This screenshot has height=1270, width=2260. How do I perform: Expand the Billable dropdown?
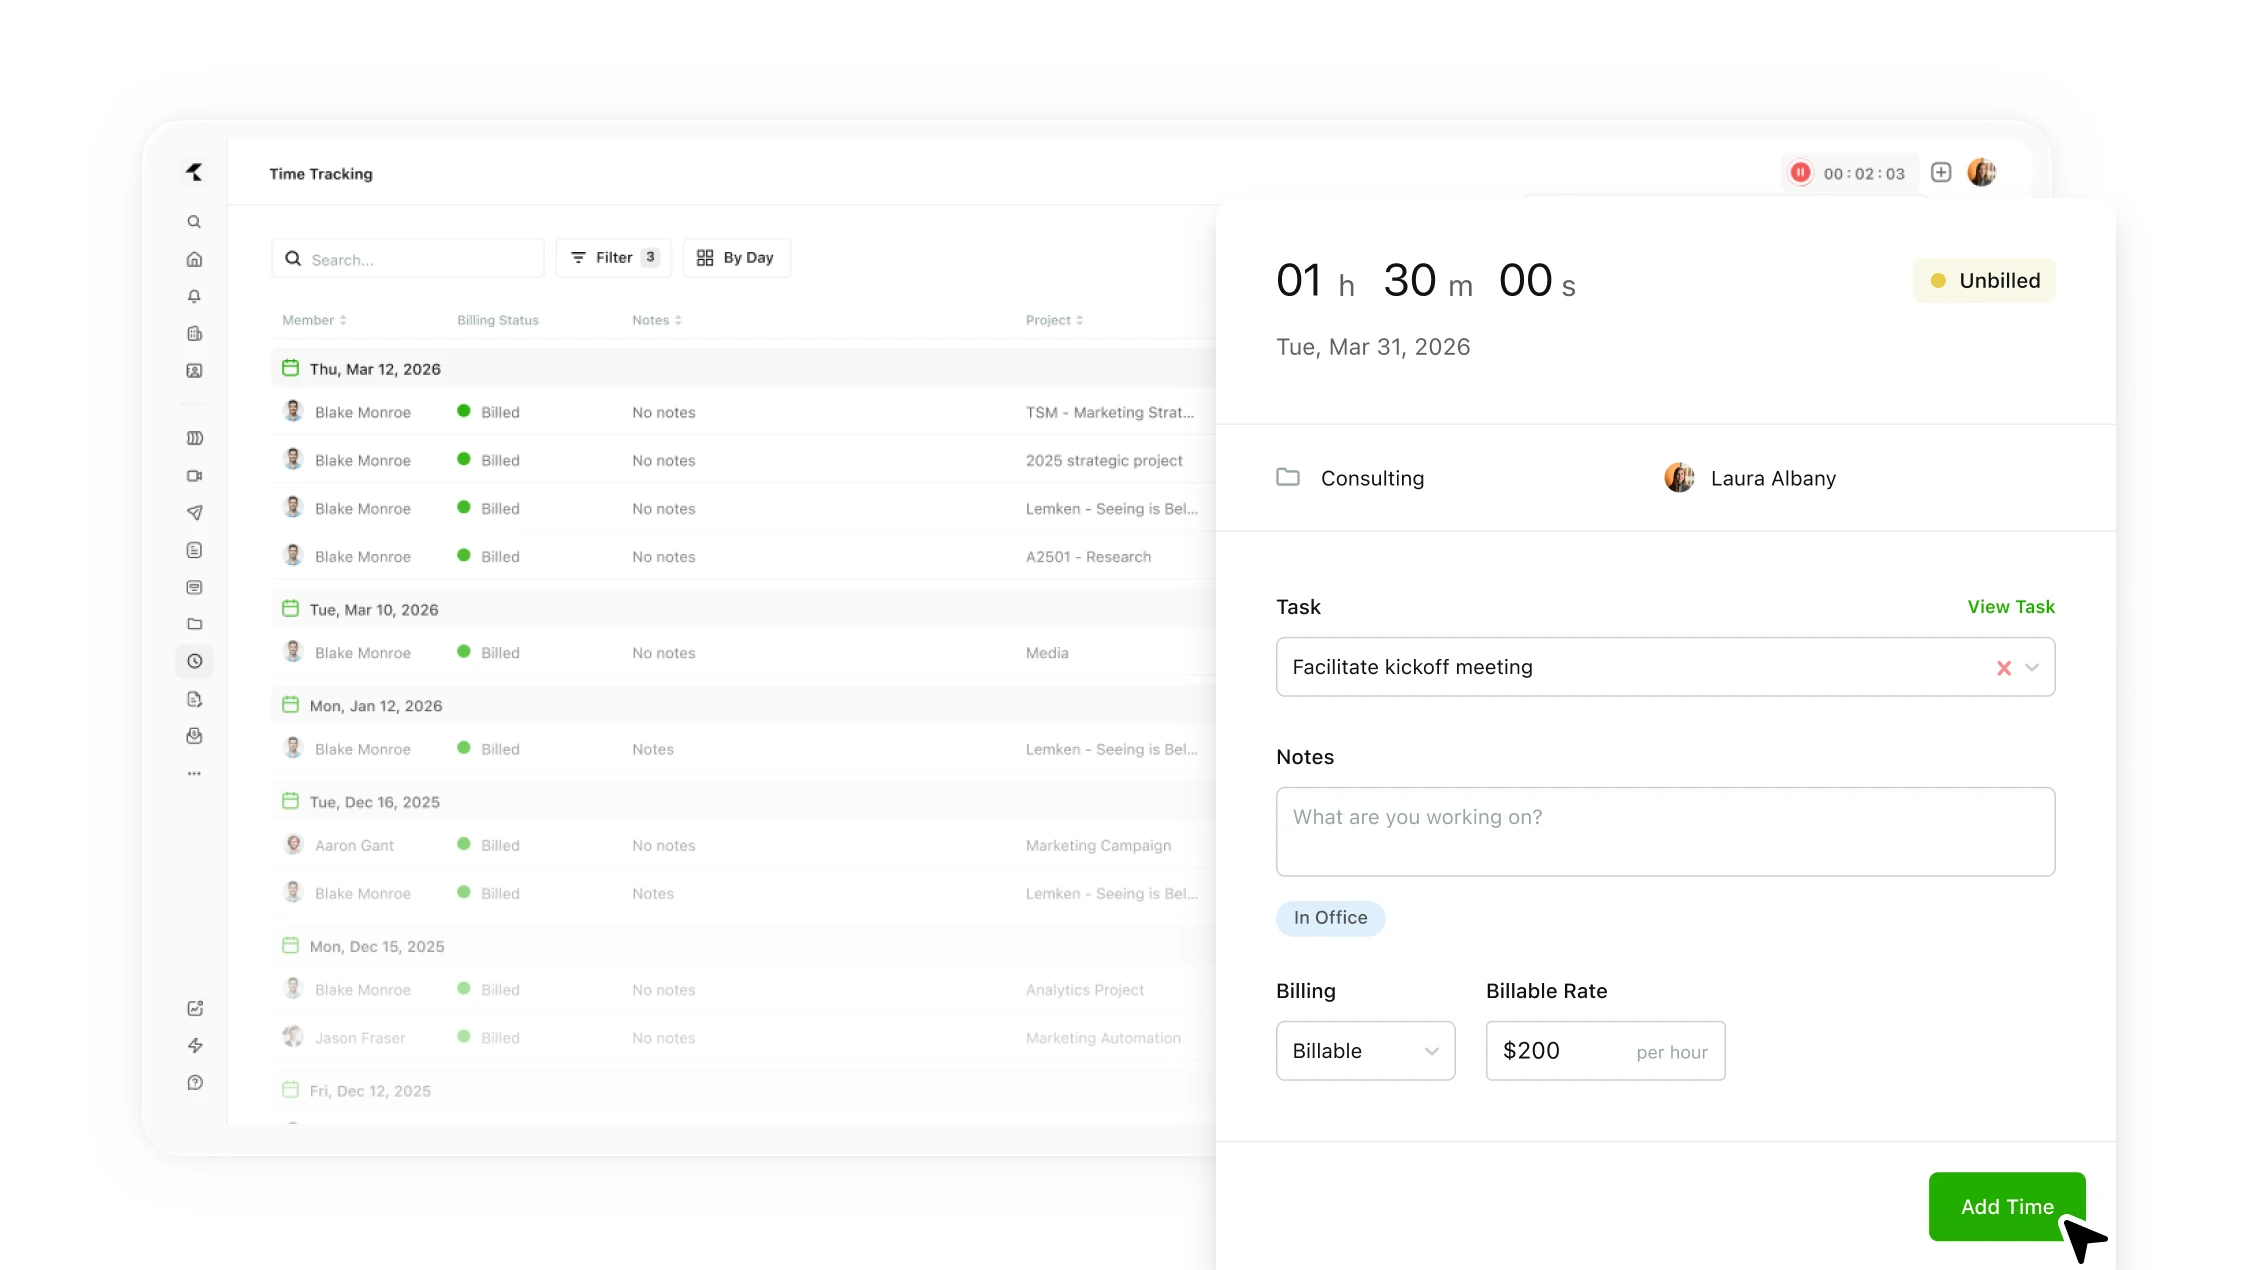[1365, 1050]
